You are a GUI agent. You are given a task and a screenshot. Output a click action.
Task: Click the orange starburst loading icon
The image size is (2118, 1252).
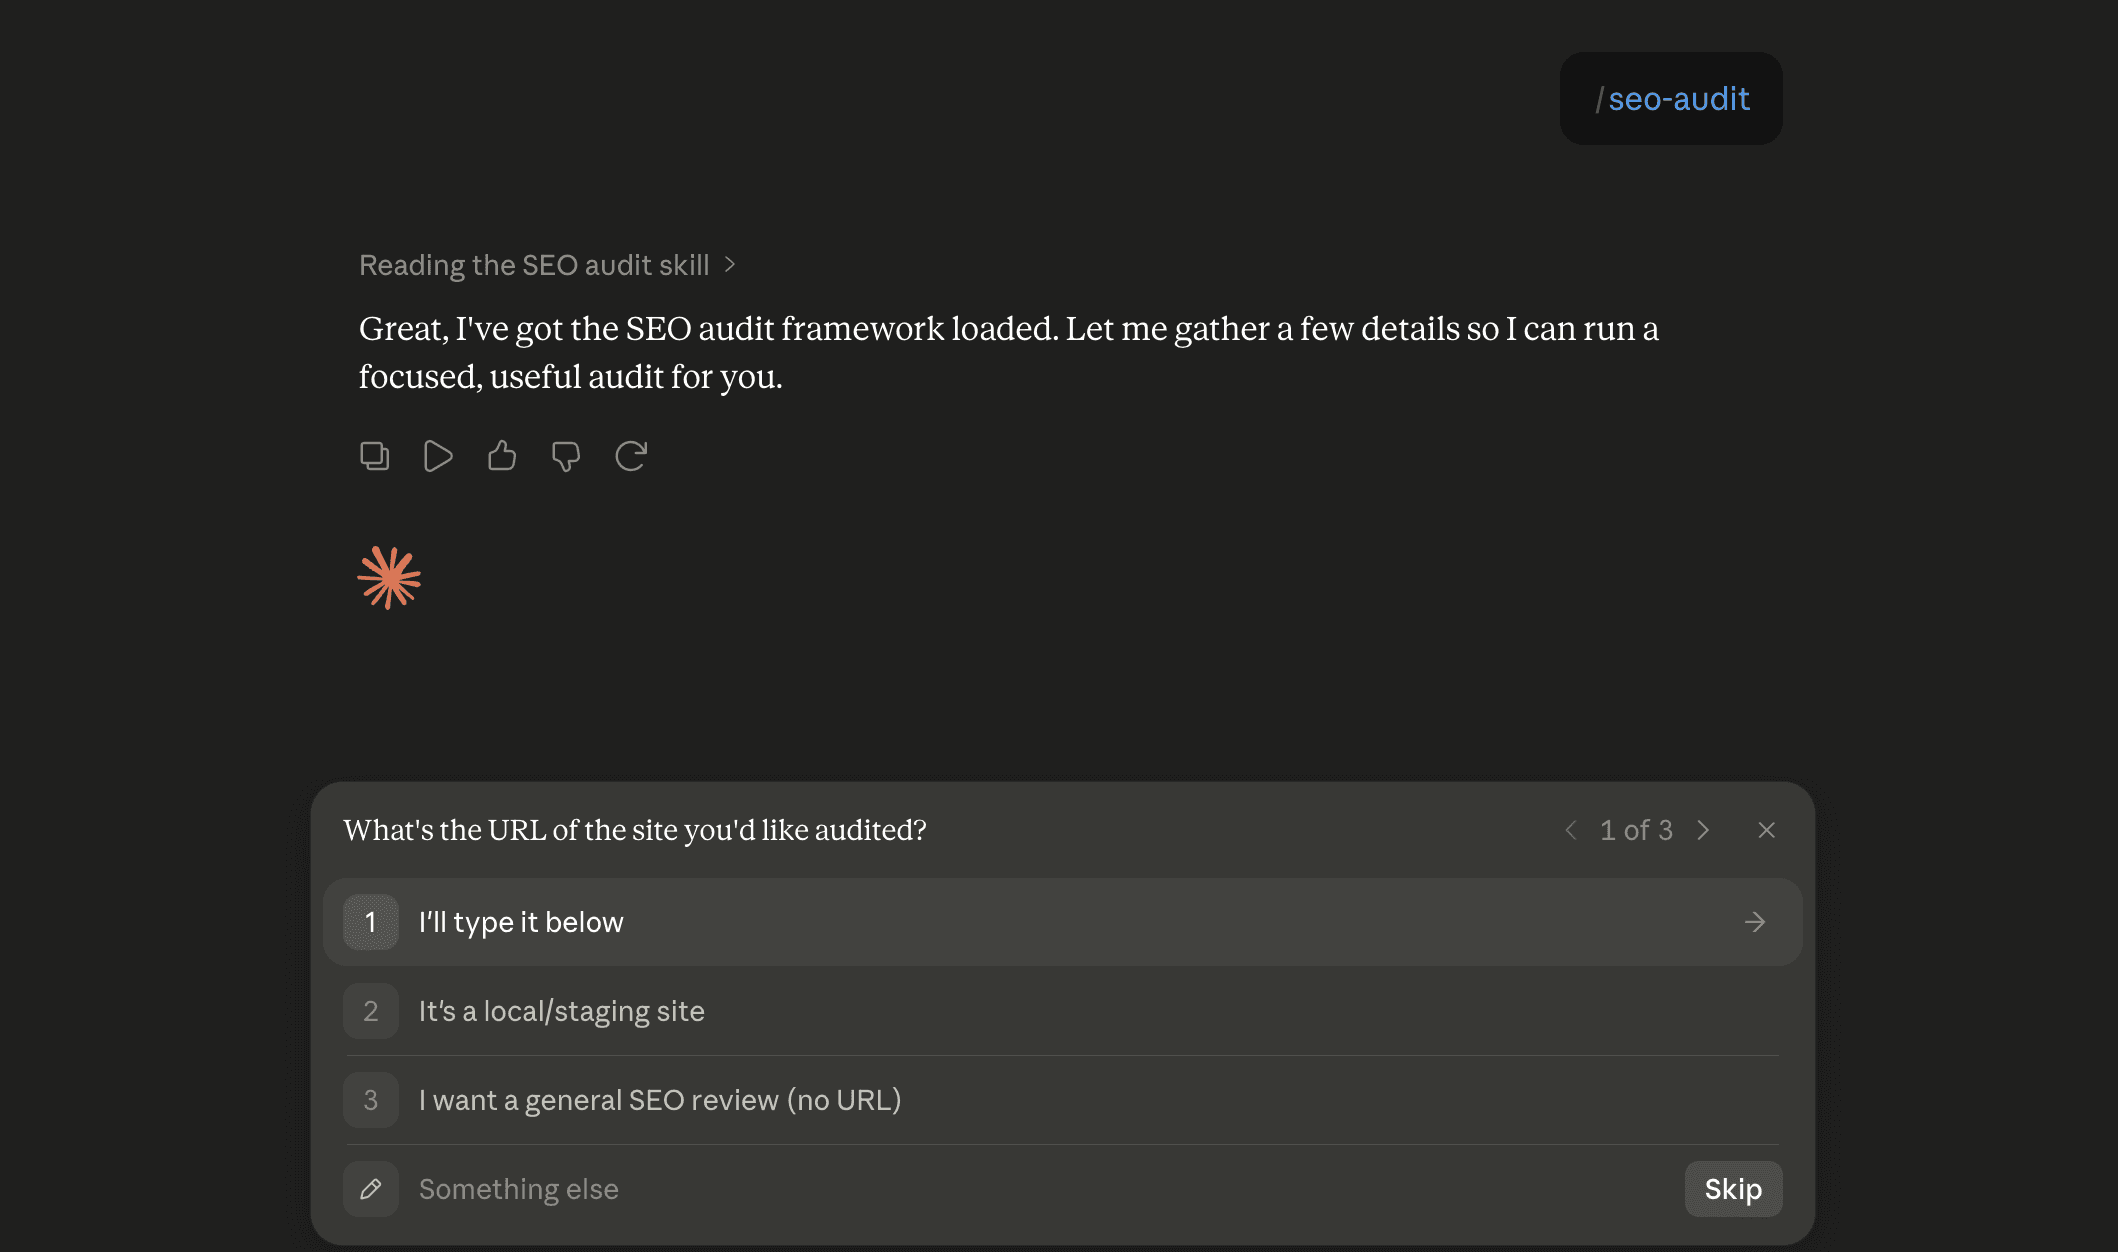coord(389,577)
